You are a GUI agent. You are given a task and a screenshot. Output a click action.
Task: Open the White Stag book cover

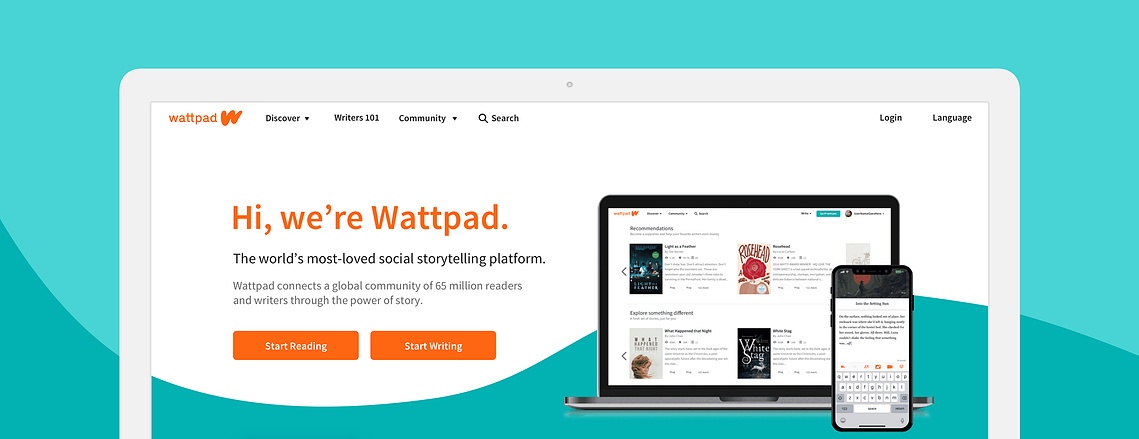(x=754, y=353)
